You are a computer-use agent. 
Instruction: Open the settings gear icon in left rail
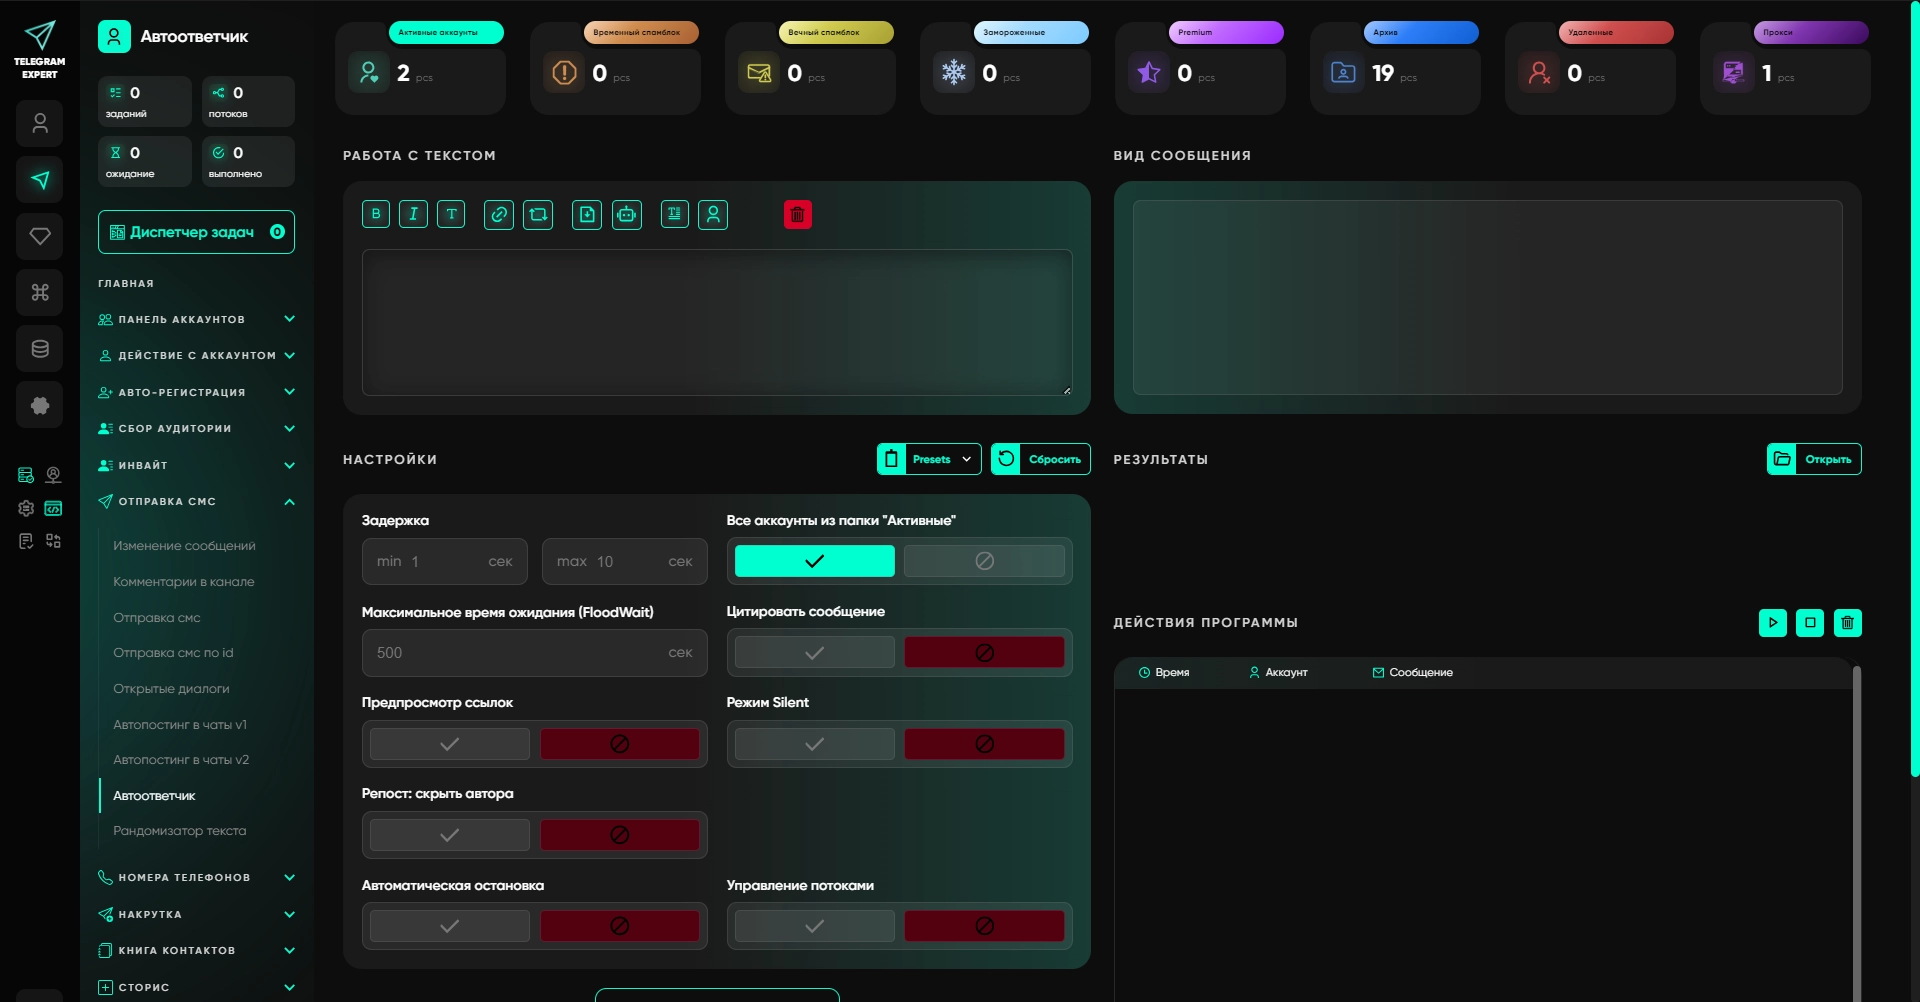click(x=26, y=508)
